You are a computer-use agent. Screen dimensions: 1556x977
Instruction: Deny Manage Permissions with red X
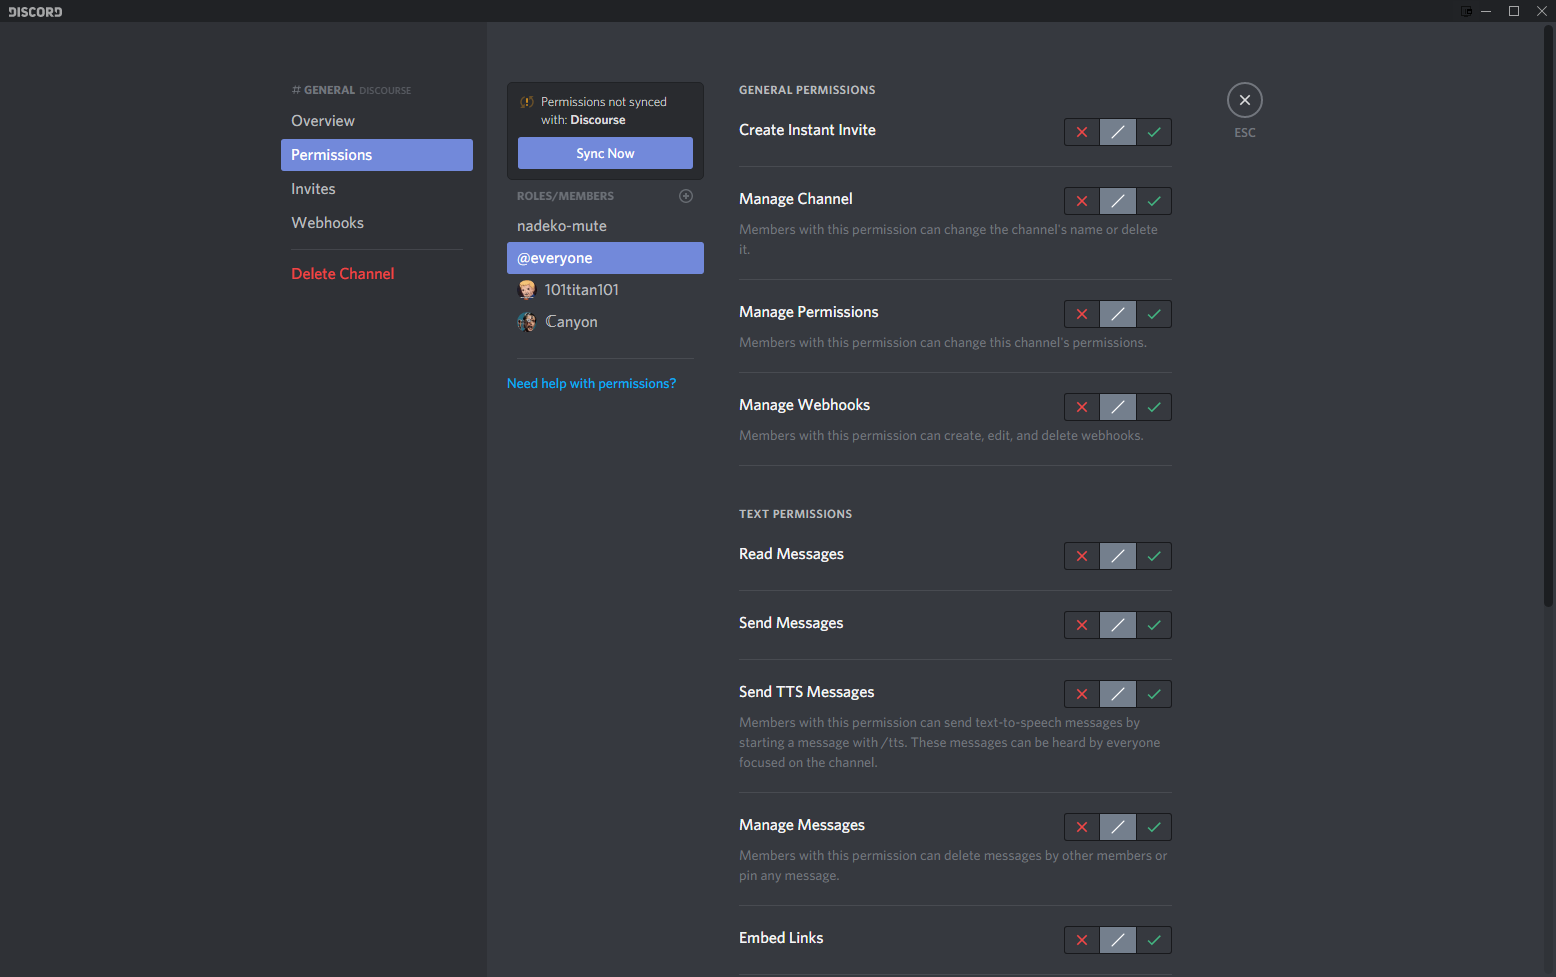click(x=1081, y=314)
